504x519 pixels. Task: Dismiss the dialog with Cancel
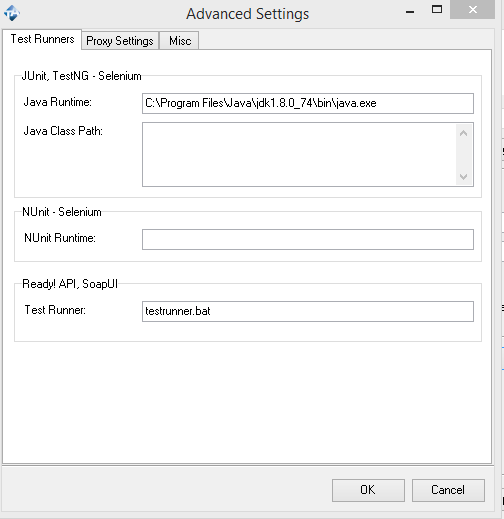click(x=448, y=490)
